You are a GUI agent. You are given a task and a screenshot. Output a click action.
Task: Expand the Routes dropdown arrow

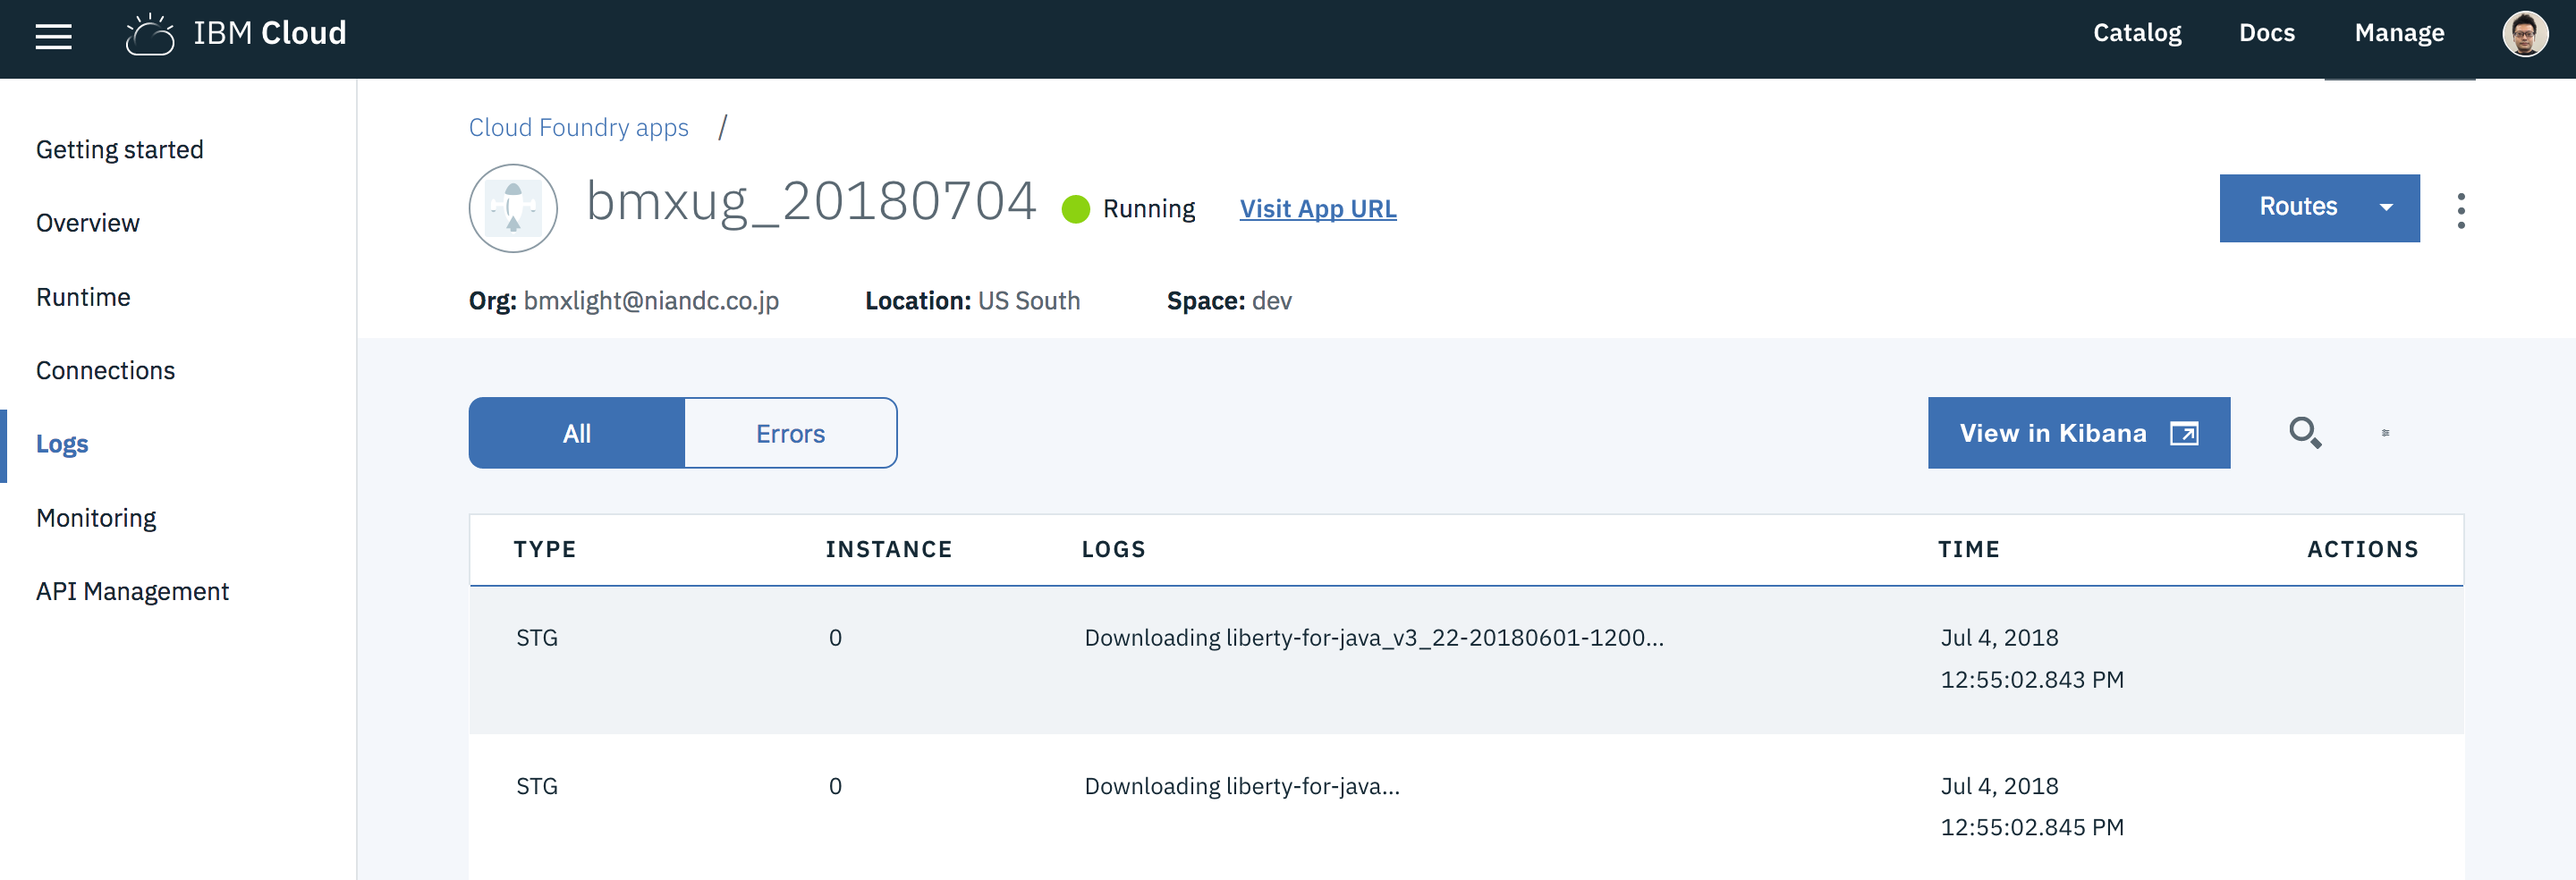[x=2386, y=208]
